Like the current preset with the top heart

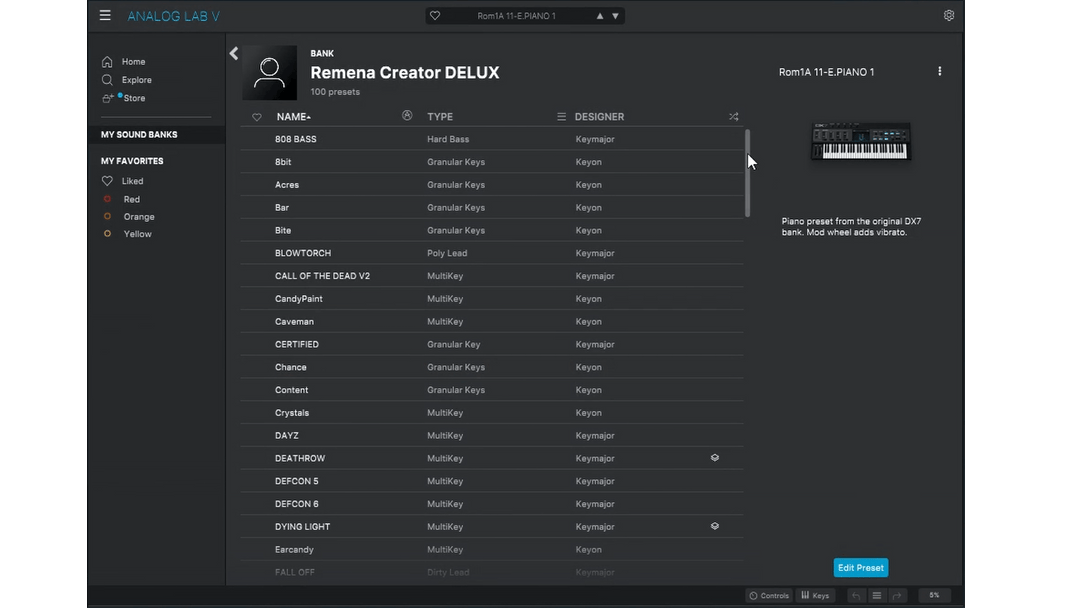point(435,16)
